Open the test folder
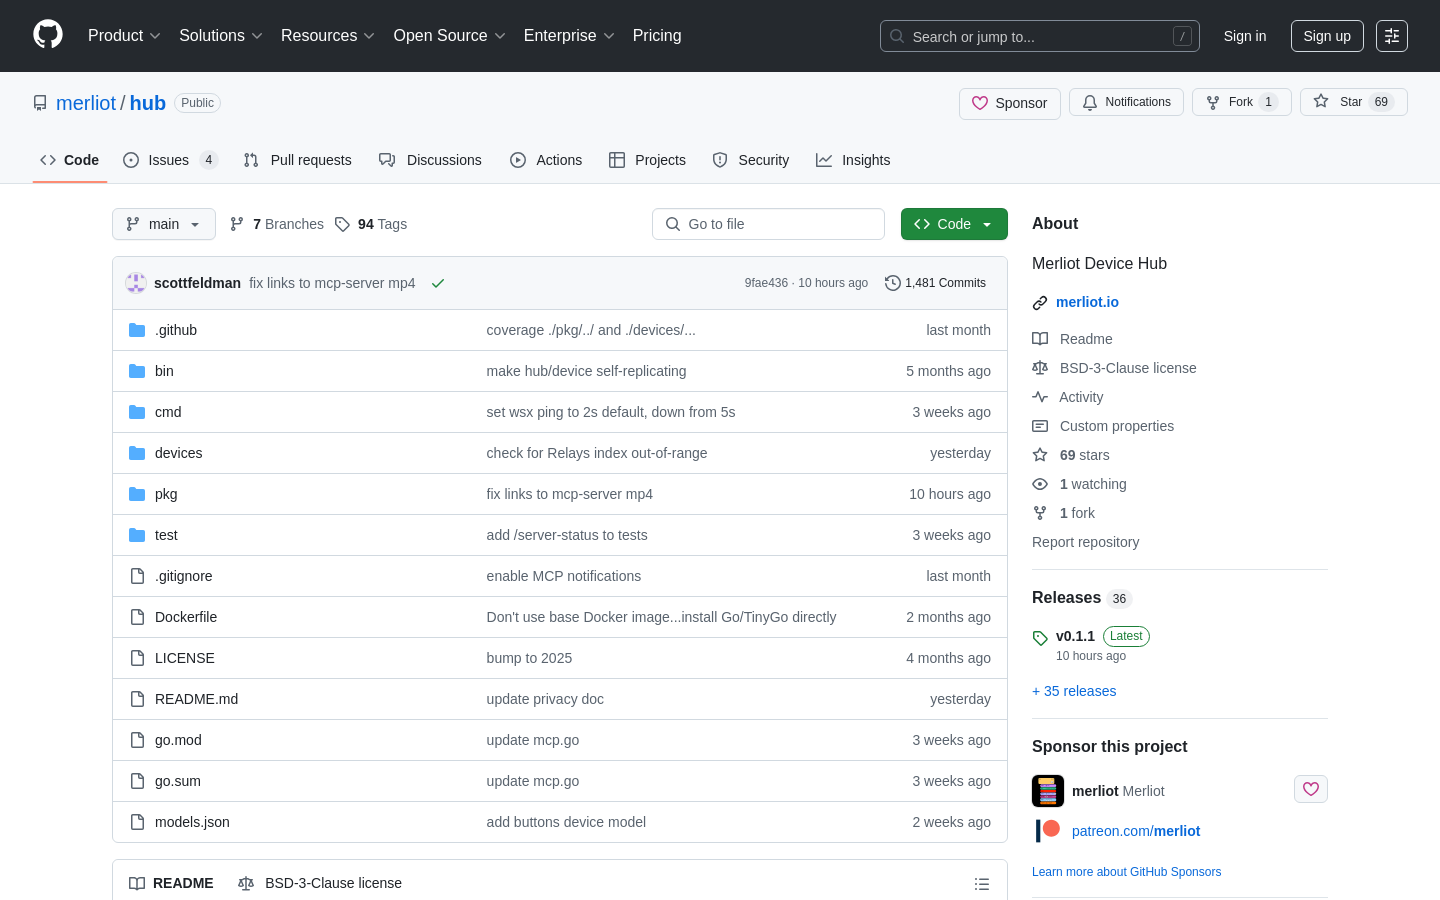Screen dimensions: 1440x900 pos(166,535)
